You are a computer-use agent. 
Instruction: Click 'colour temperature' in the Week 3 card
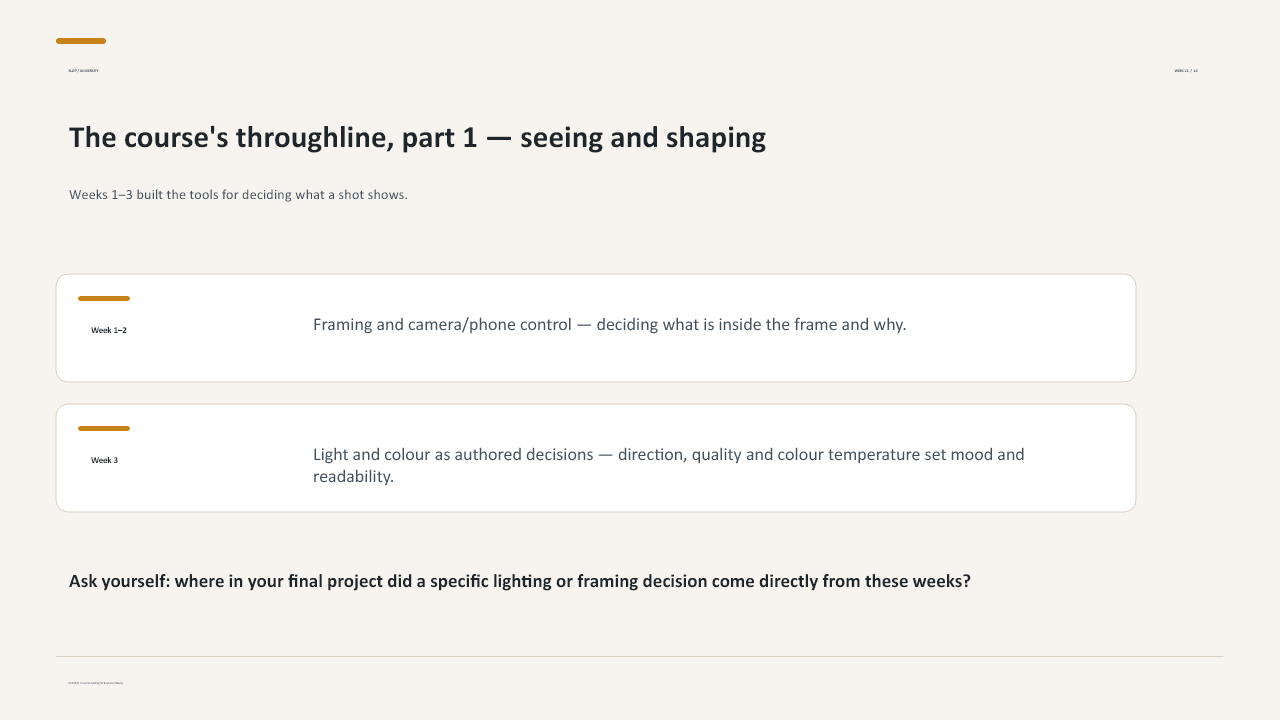coord(848,454)
